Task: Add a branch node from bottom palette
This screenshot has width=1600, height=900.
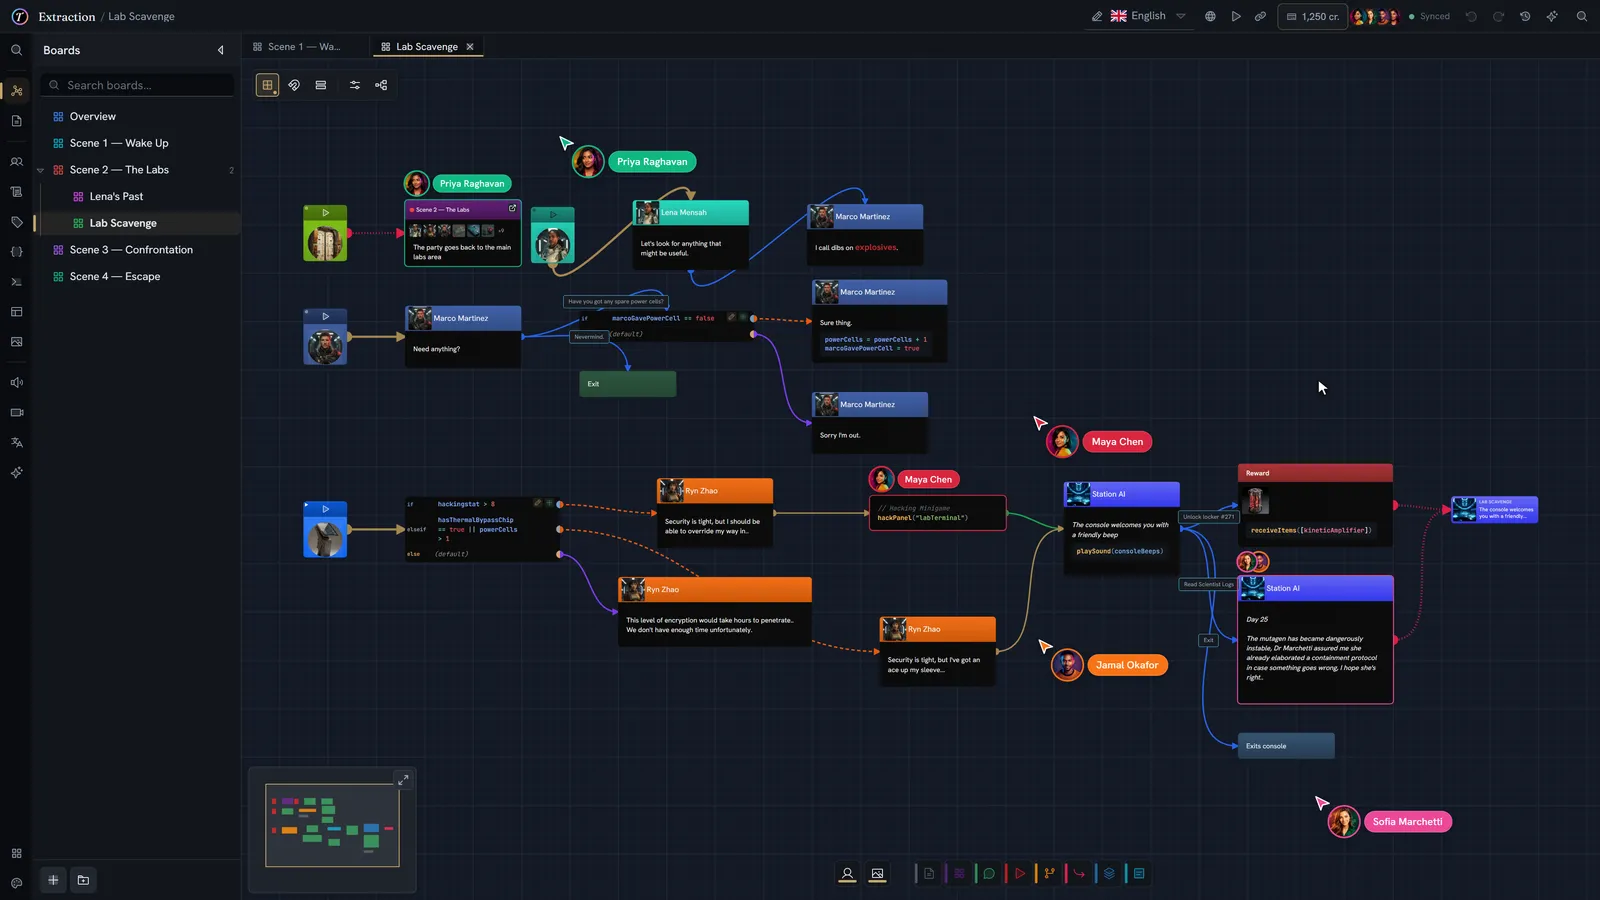Action: click(1049, 874)
